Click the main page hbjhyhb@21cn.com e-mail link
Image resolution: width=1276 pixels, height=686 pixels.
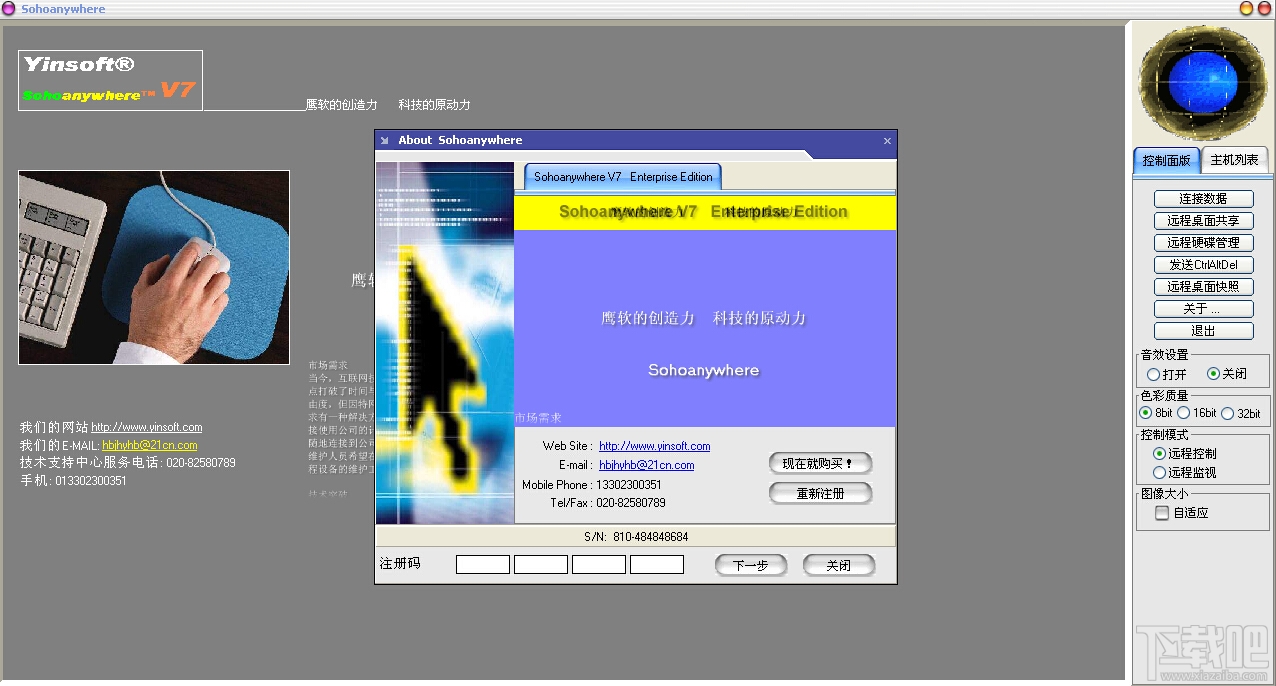[150, 445]
